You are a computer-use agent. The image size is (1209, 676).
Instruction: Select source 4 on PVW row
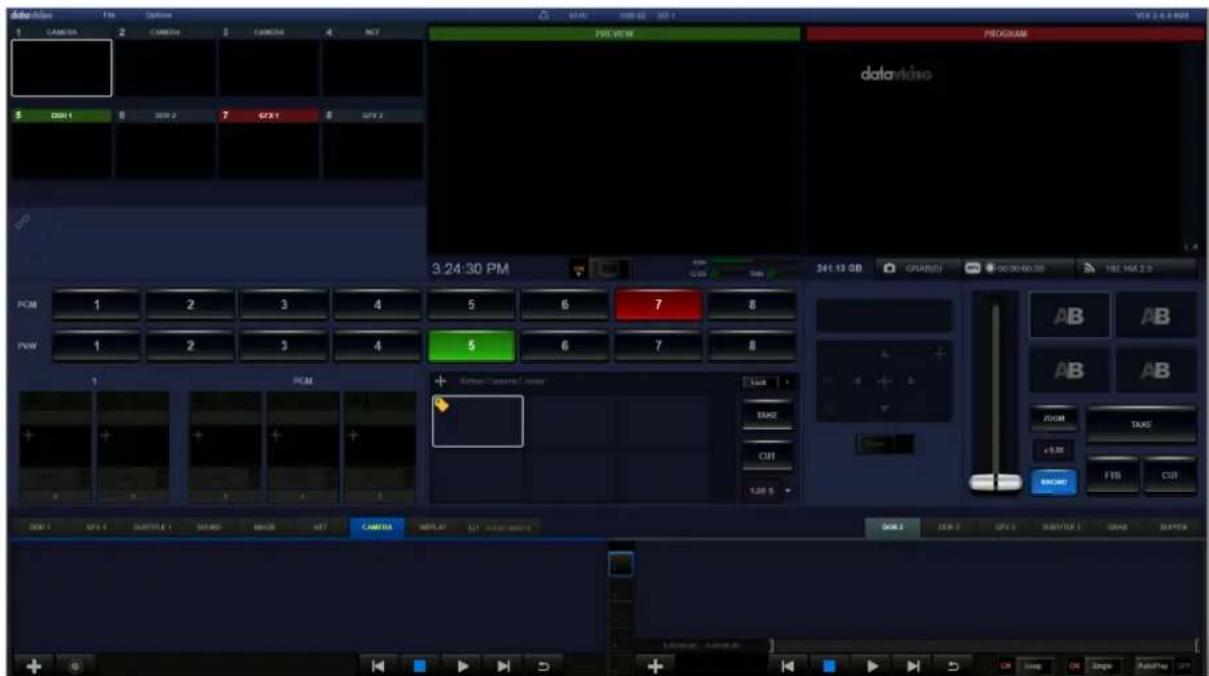[378, 346]
